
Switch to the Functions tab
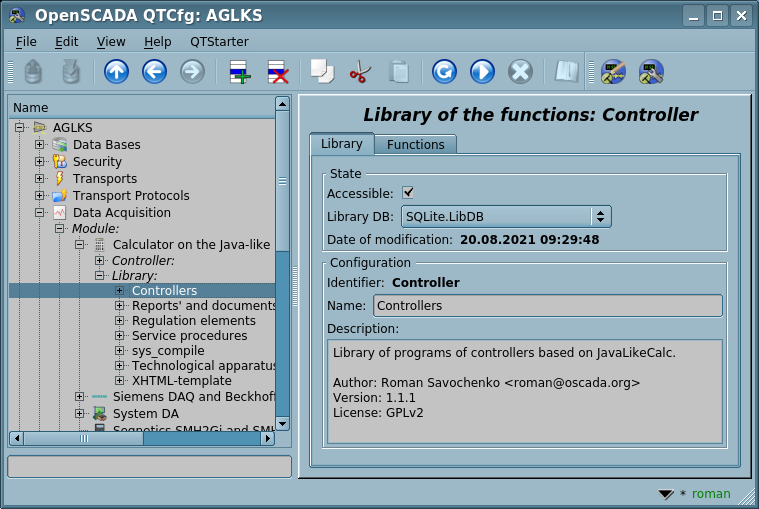[x=415, y=145]
